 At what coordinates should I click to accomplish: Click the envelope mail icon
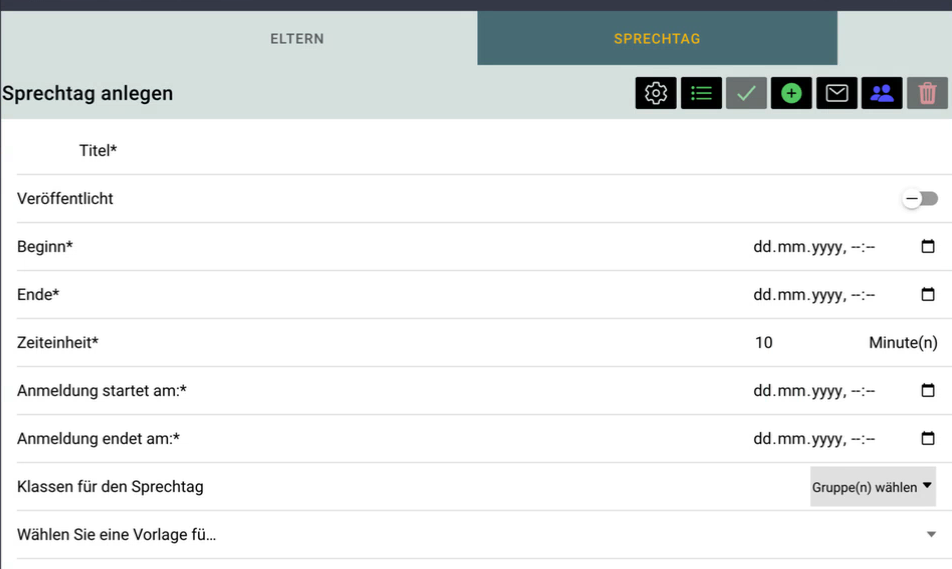coord(837,93)
